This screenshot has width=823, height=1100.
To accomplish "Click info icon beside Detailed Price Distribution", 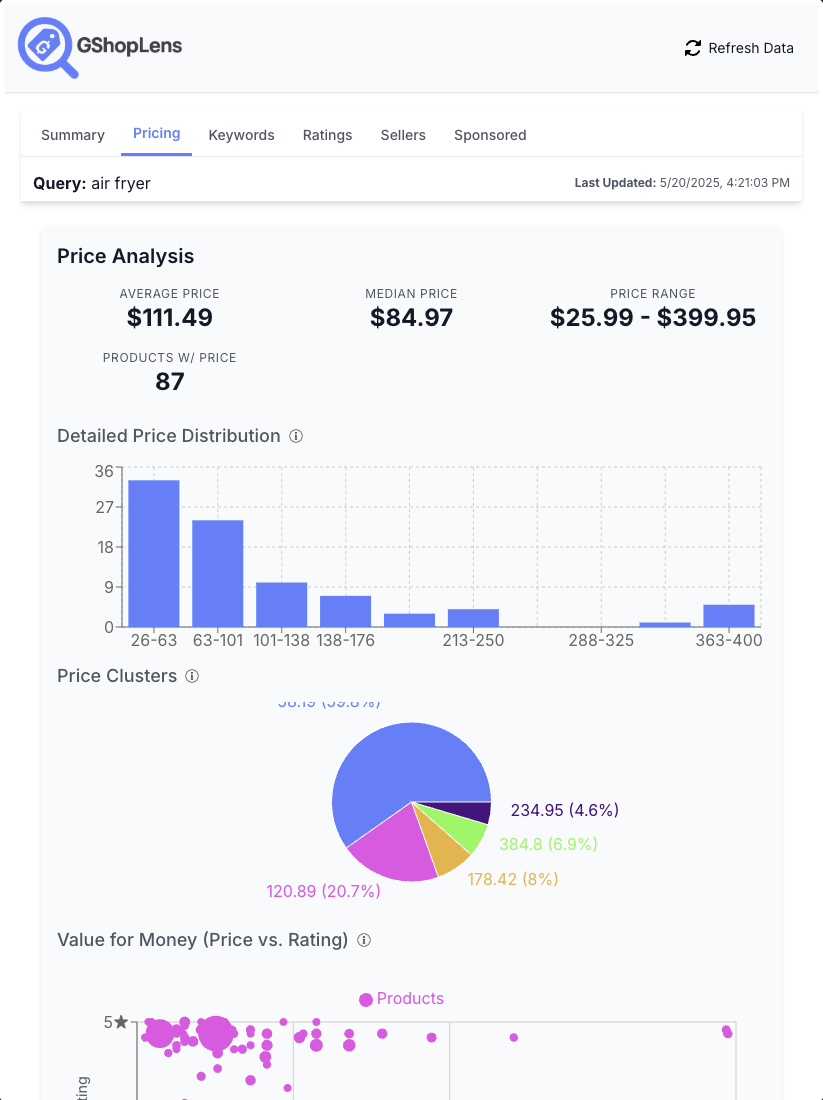I will click(296, 436).
